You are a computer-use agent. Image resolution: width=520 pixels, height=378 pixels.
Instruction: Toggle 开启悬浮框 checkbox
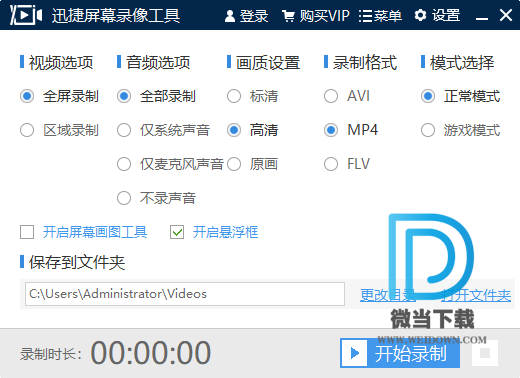click(177, 232)
